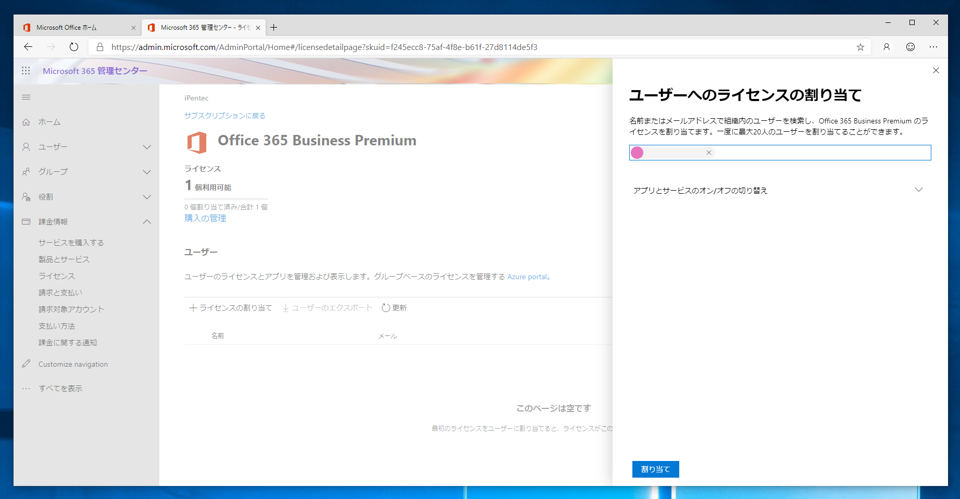Viewport: 960px width, 499px height.
Task: Open サービスを購入する in sidebar
Action: pyautogui.click(x=71, y=242)
